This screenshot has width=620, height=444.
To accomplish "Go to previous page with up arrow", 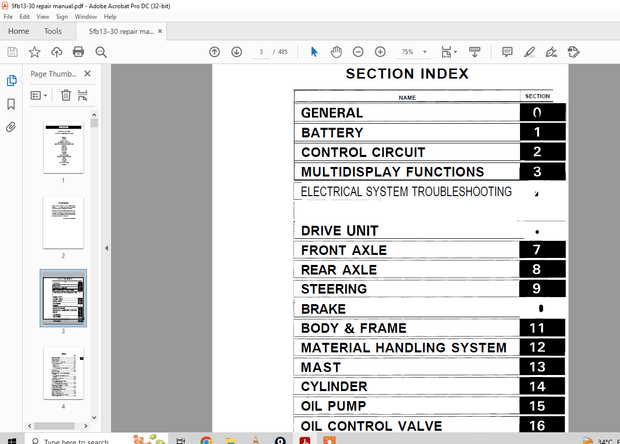I will tap(214, 52).
